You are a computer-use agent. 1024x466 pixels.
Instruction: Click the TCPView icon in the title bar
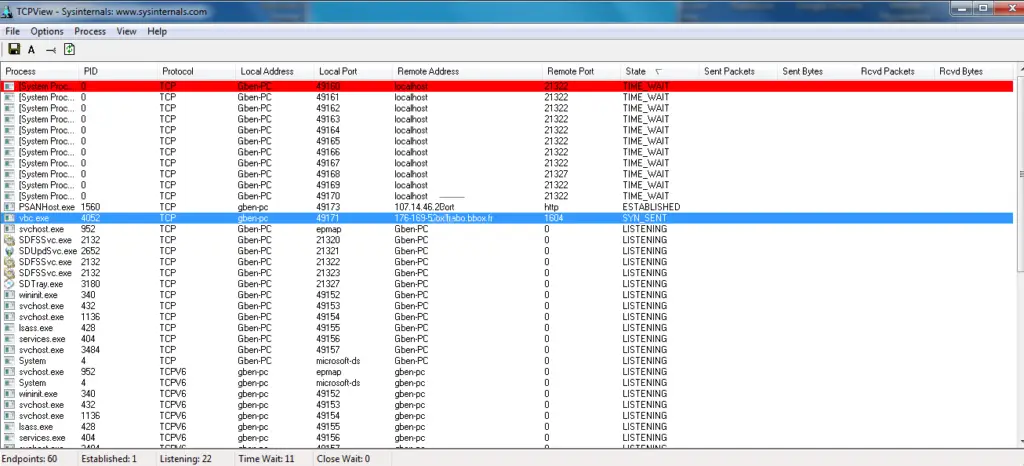tap(8, 11)
